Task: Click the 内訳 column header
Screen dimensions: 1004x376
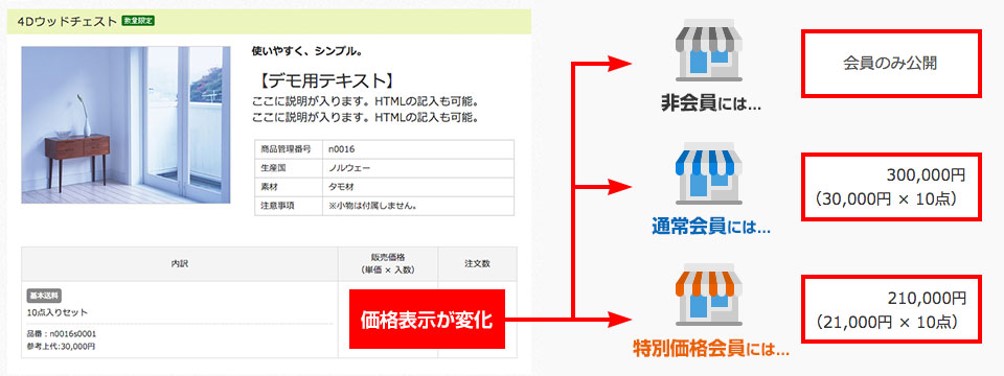Action: click(180, 264)
